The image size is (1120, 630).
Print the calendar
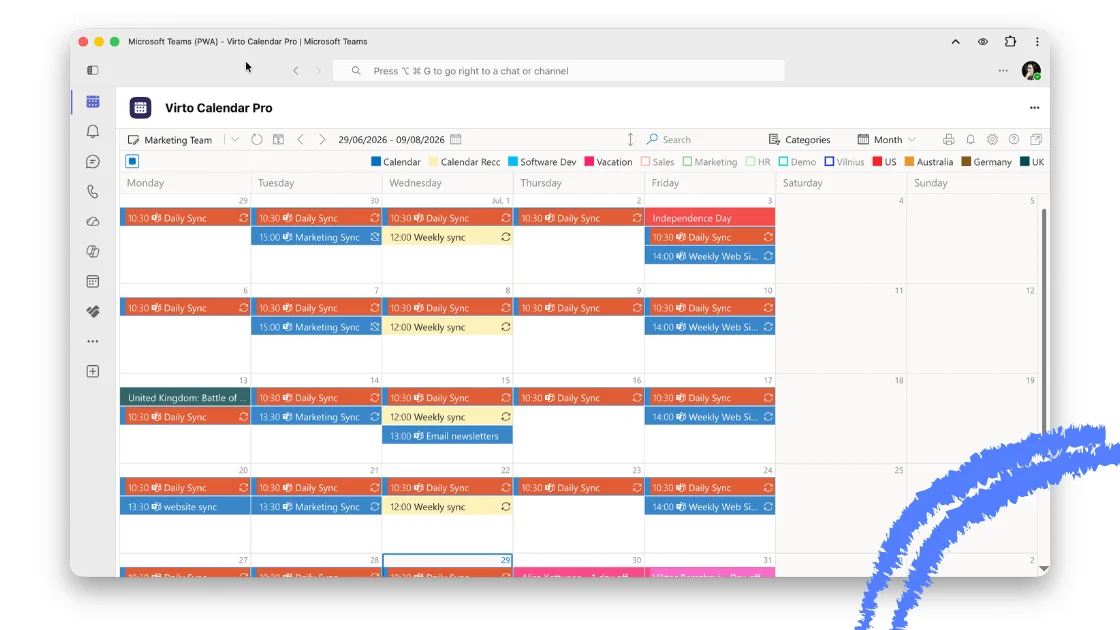(x=949, y=139)
